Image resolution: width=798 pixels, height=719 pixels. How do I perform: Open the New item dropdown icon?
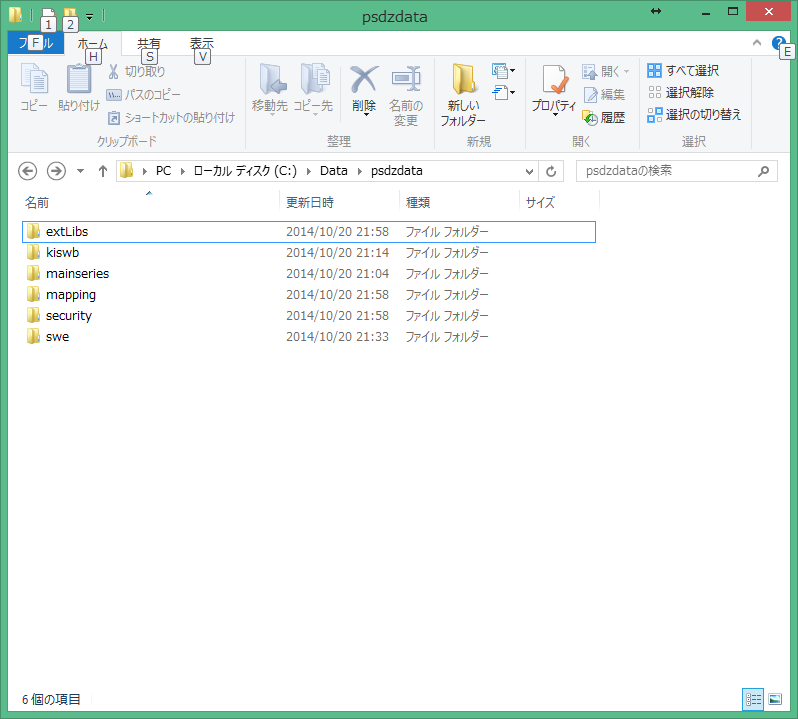tap(503, 71)
